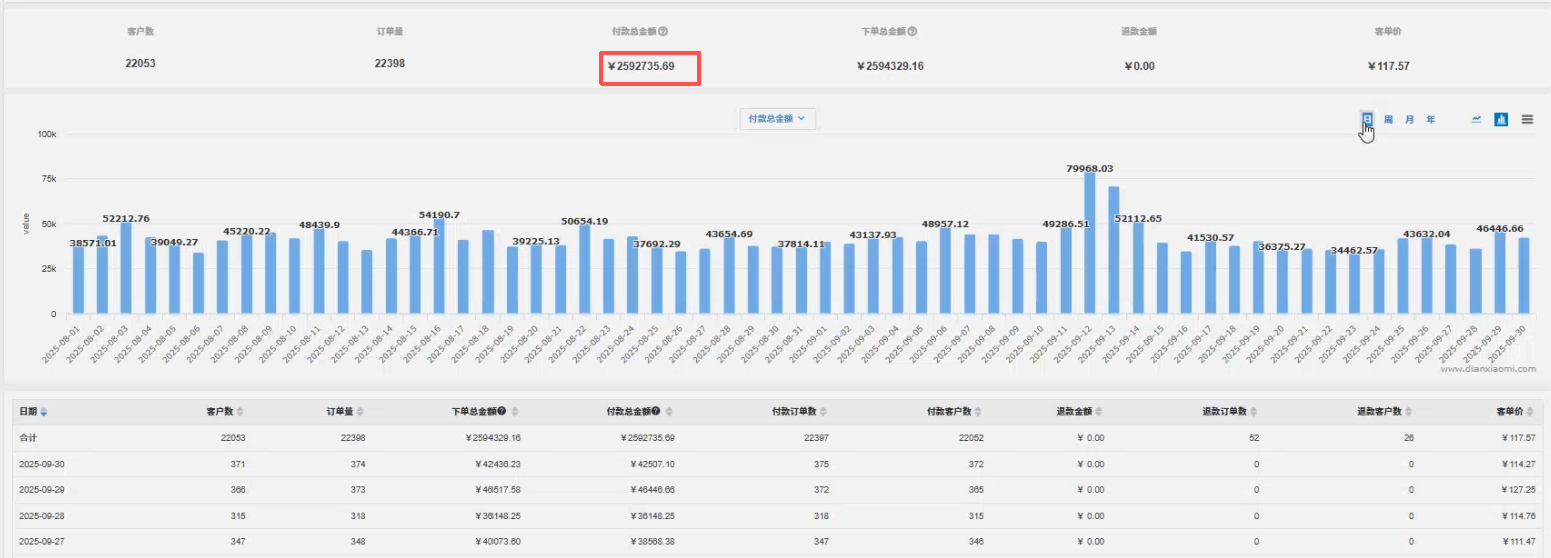1551x558 pixels.
Task: Click summary card 订单量 value 22398
Action: (x=390, y=63)
